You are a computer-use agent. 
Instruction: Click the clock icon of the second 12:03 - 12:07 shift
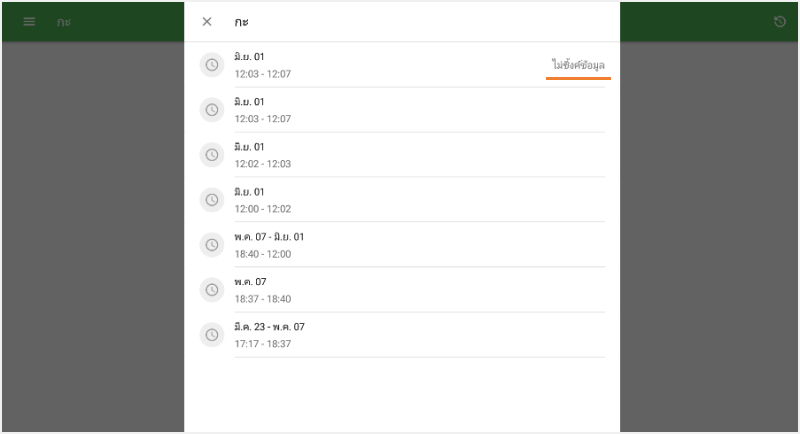point(211,110)
